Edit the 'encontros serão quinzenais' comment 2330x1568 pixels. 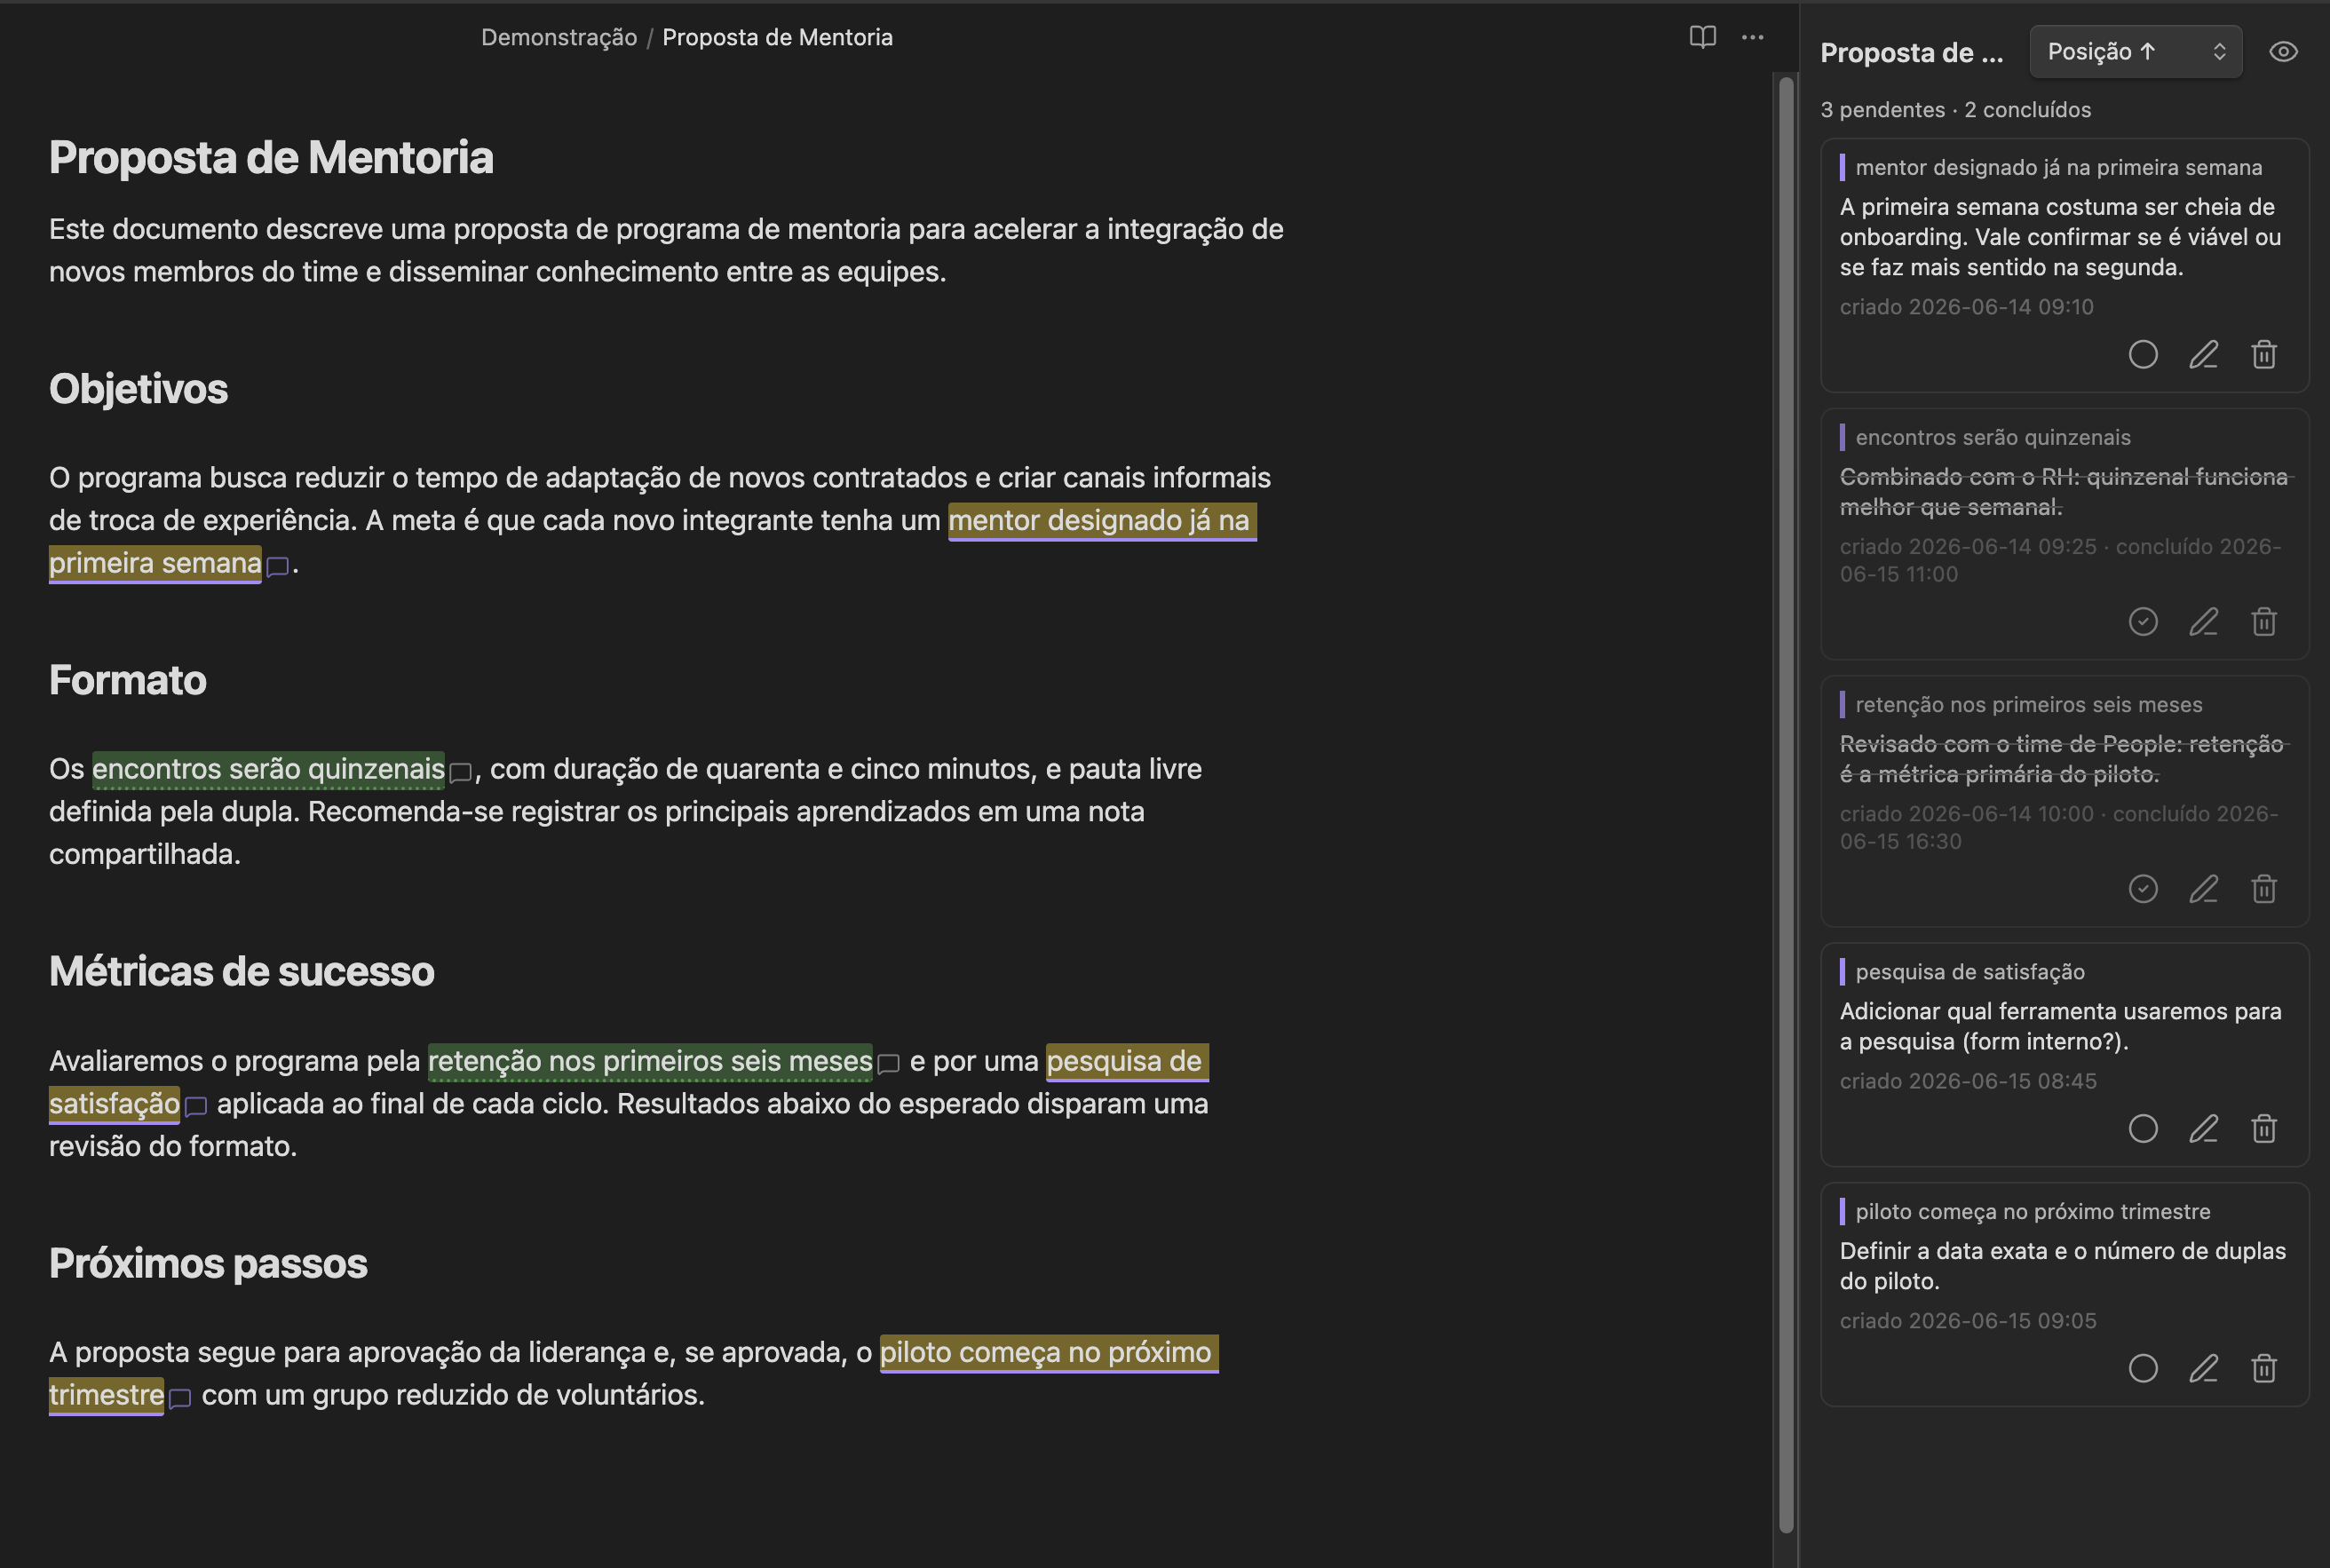click(2204, 621)
